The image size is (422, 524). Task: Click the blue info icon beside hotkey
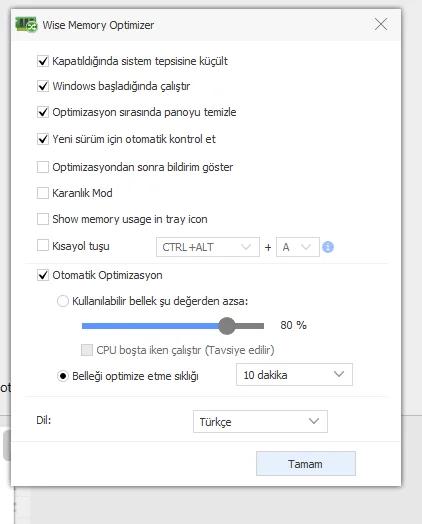328,247
